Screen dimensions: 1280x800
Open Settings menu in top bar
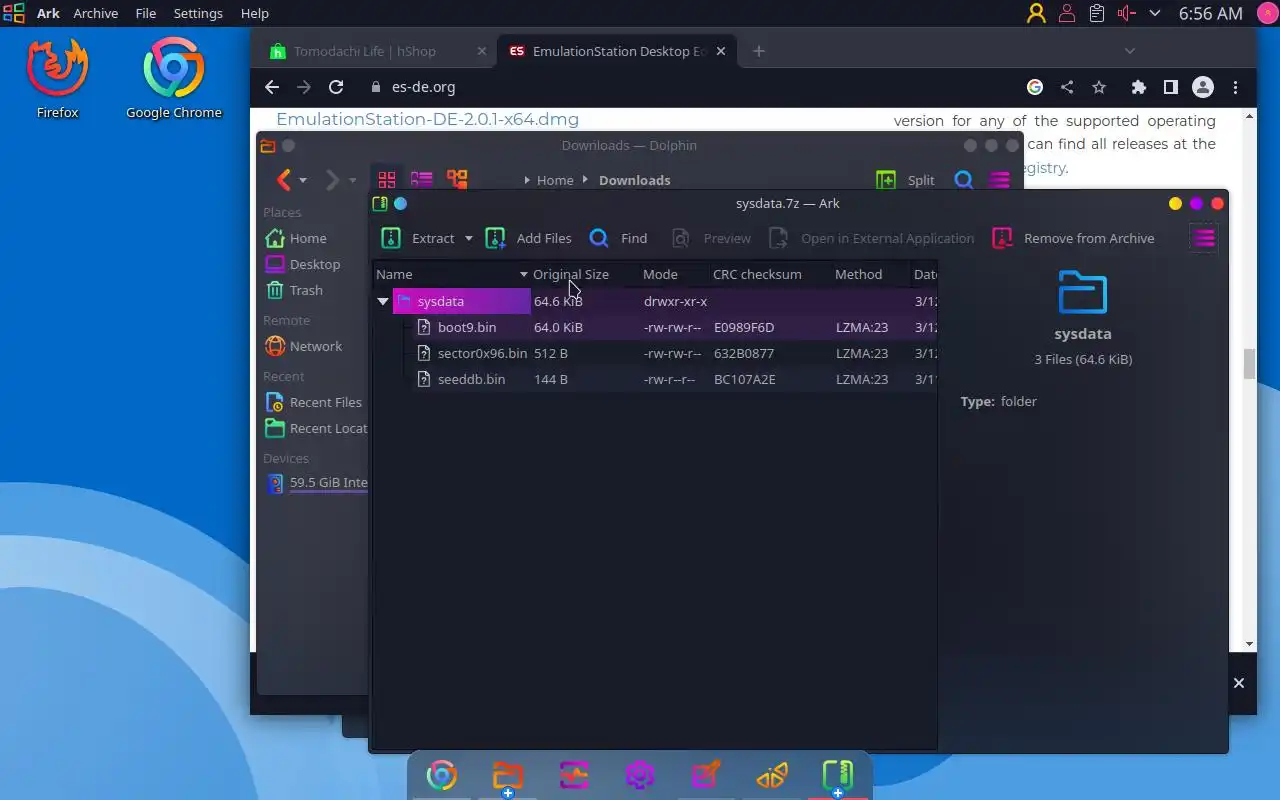198,13
